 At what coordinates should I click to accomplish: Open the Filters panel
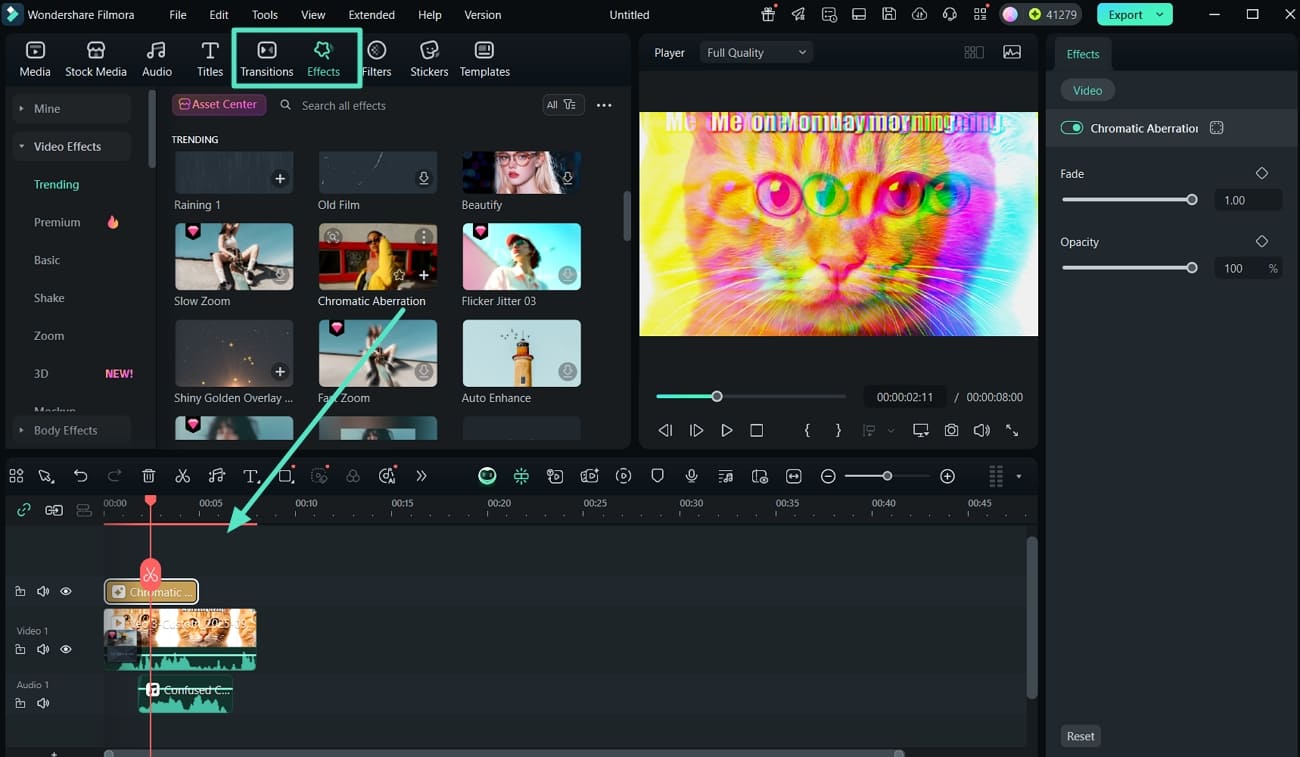point(377,59)
